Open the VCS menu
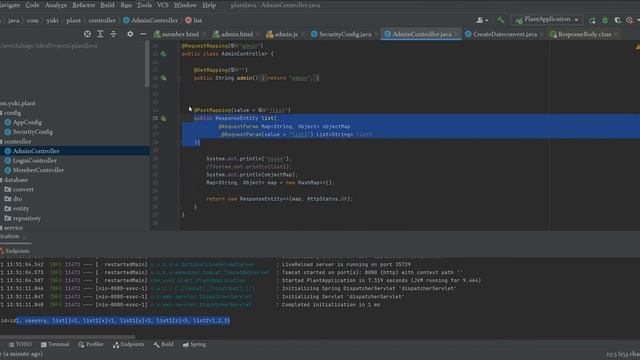 coord(162,5)
